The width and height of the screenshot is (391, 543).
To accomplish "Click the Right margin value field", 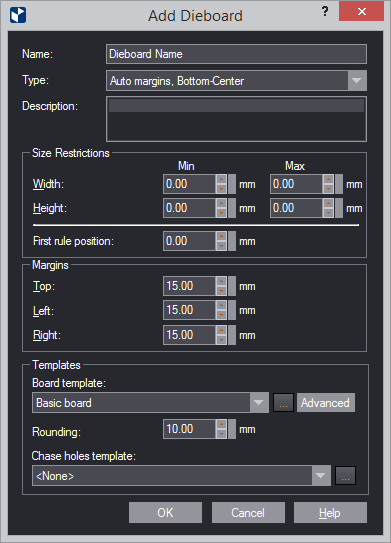I will pyautogui.click(x=190, y=335).
